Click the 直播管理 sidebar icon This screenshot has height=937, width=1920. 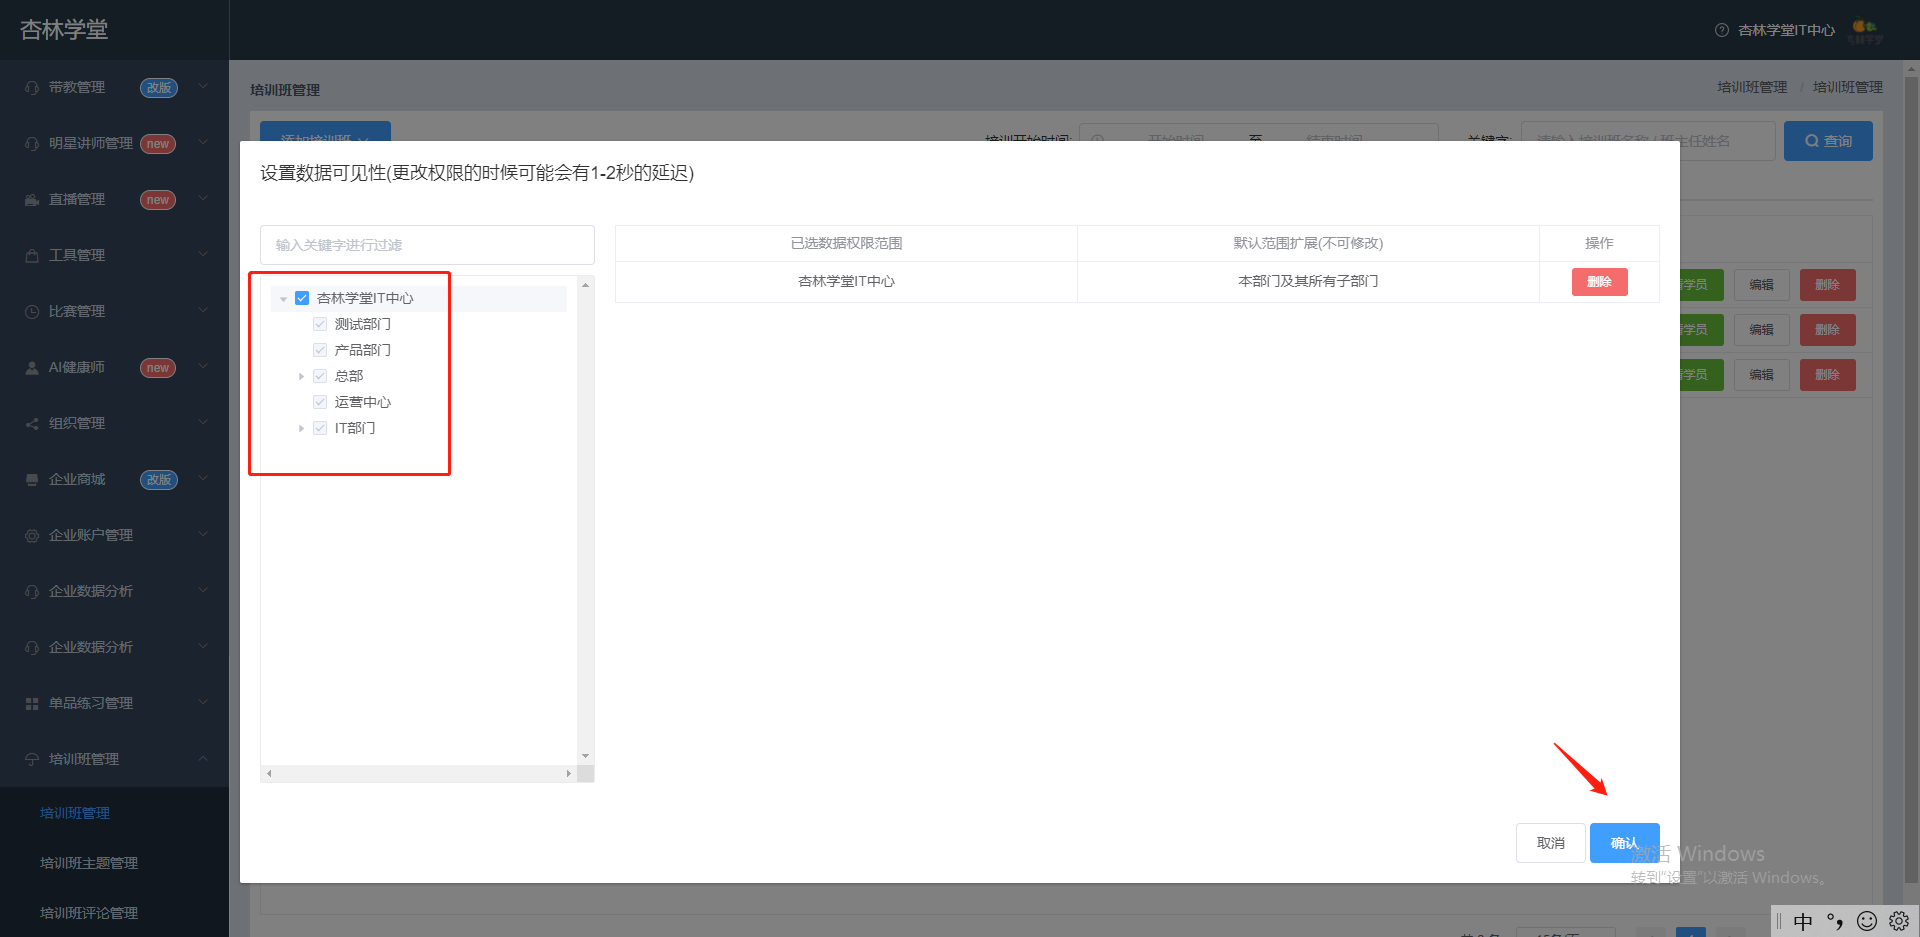pos(32,200)
